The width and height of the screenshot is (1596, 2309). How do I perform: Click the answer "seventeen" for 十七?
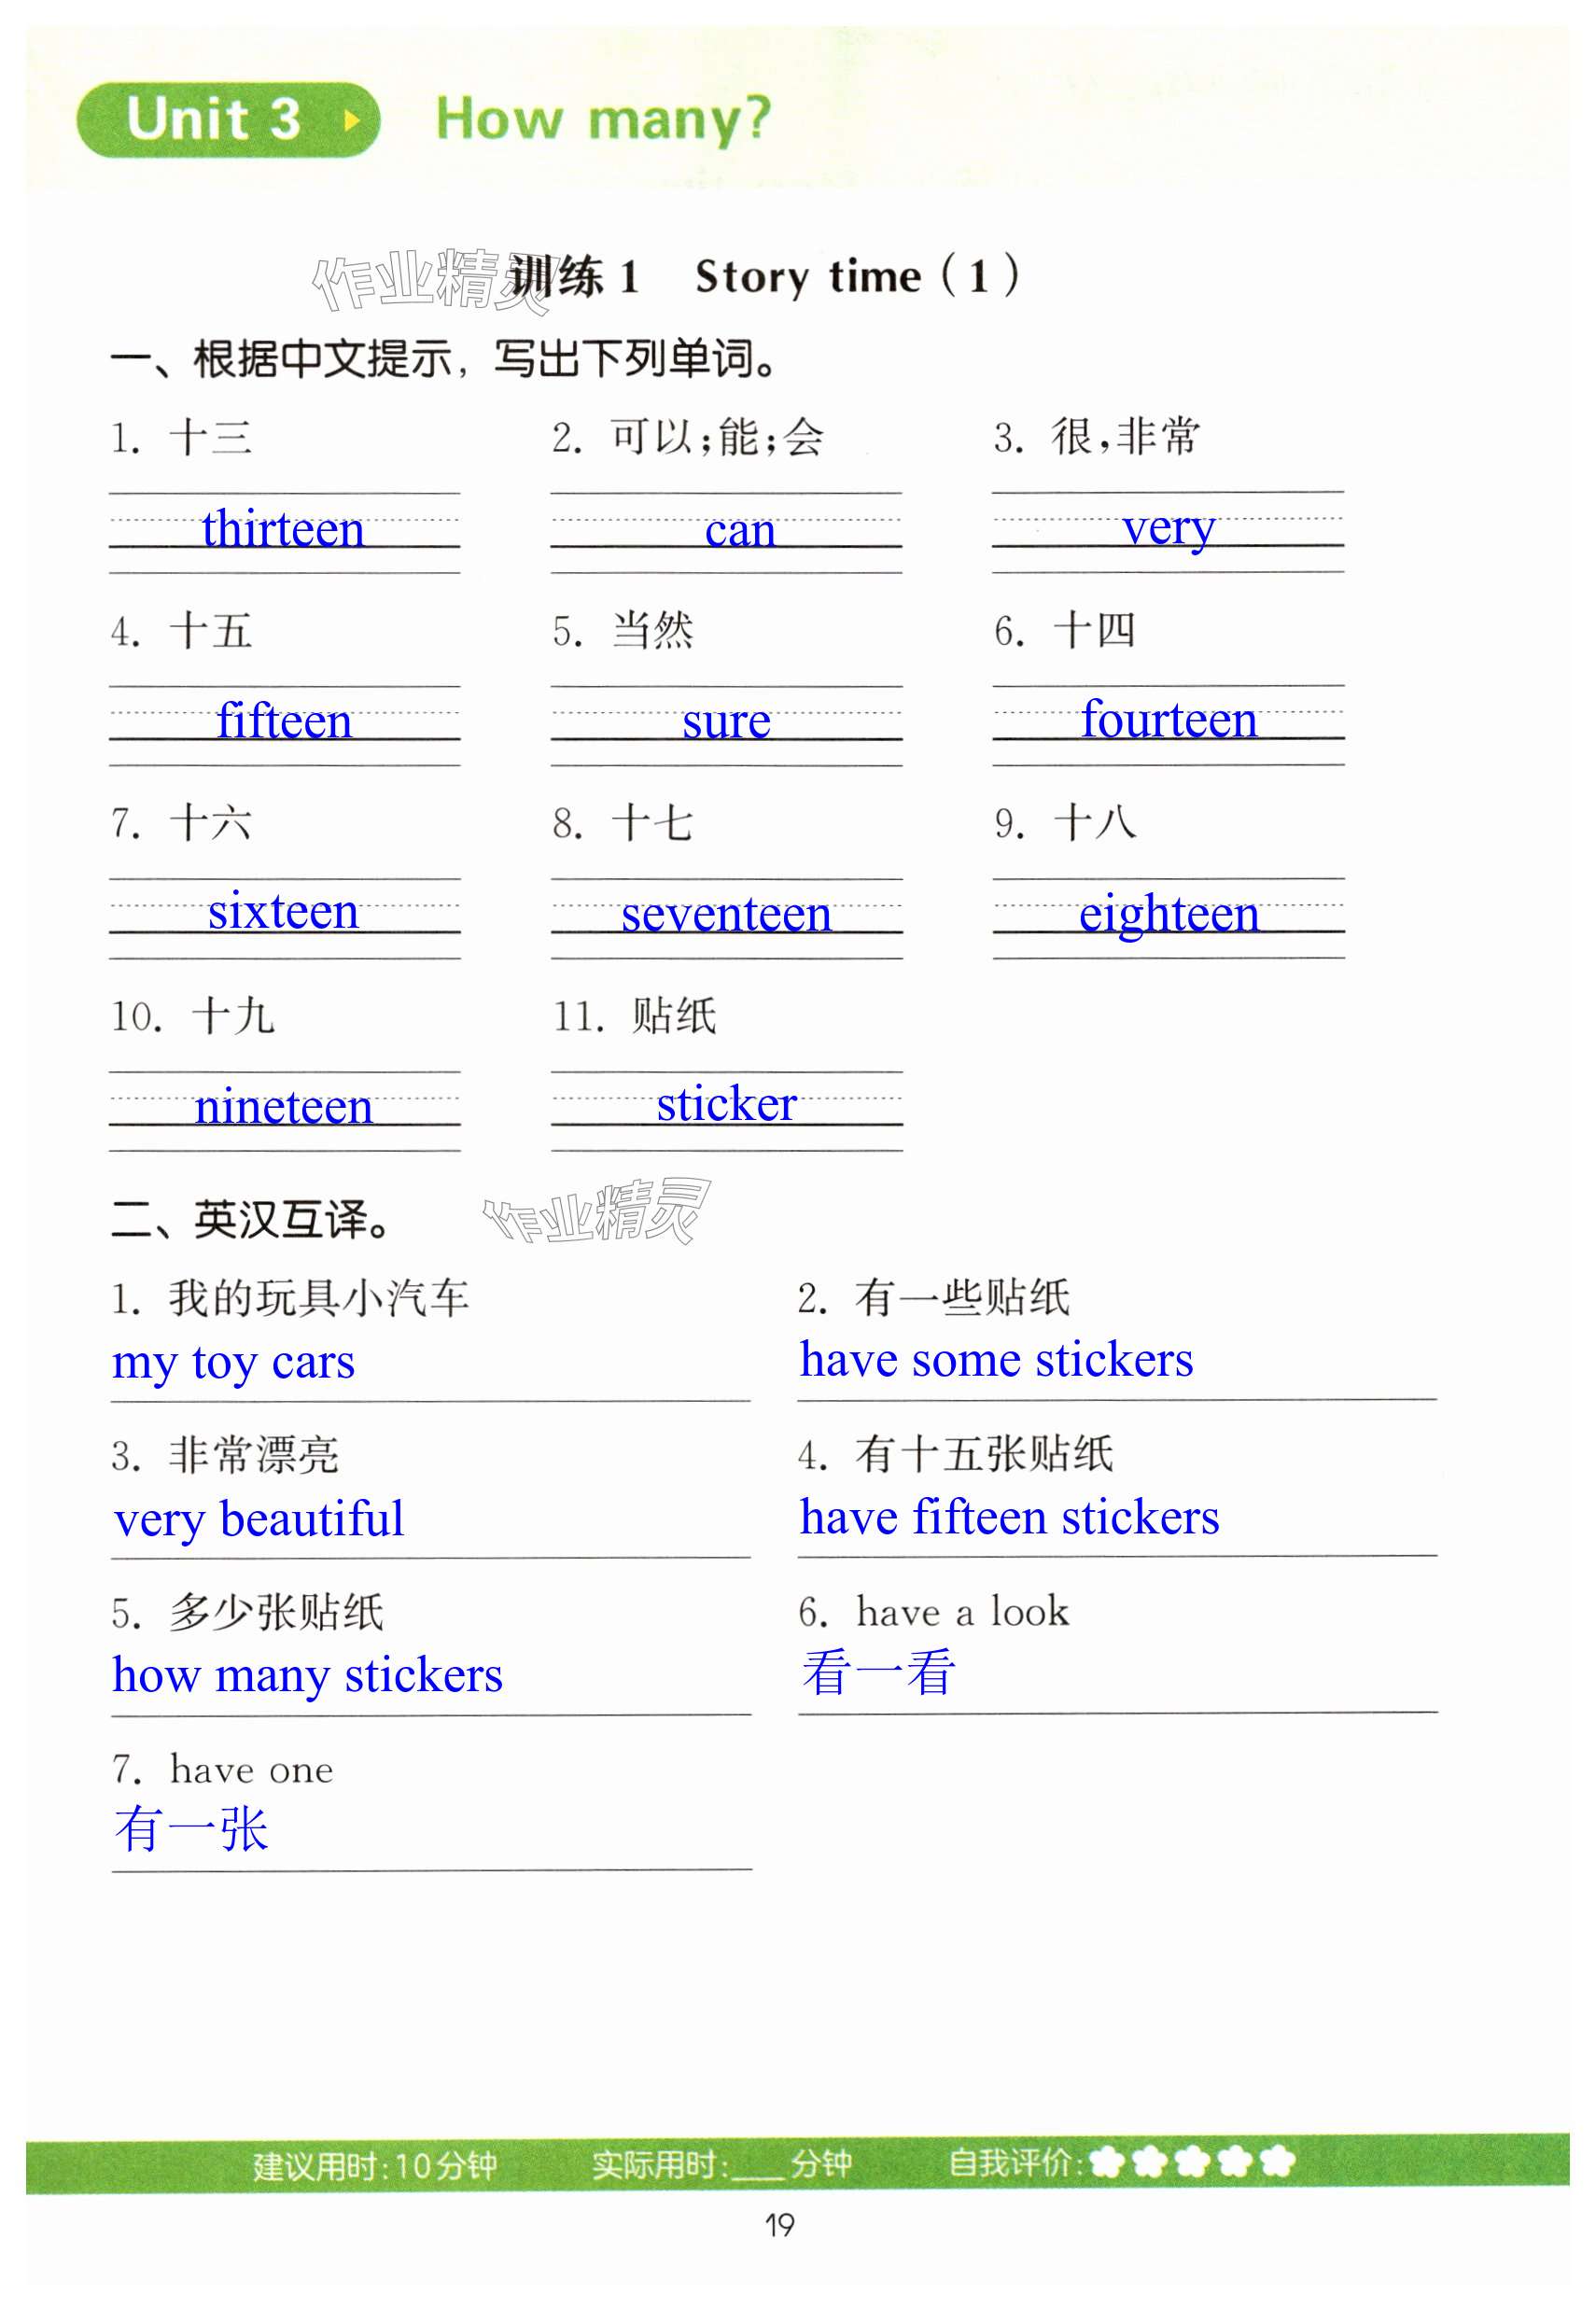point(726,913)
